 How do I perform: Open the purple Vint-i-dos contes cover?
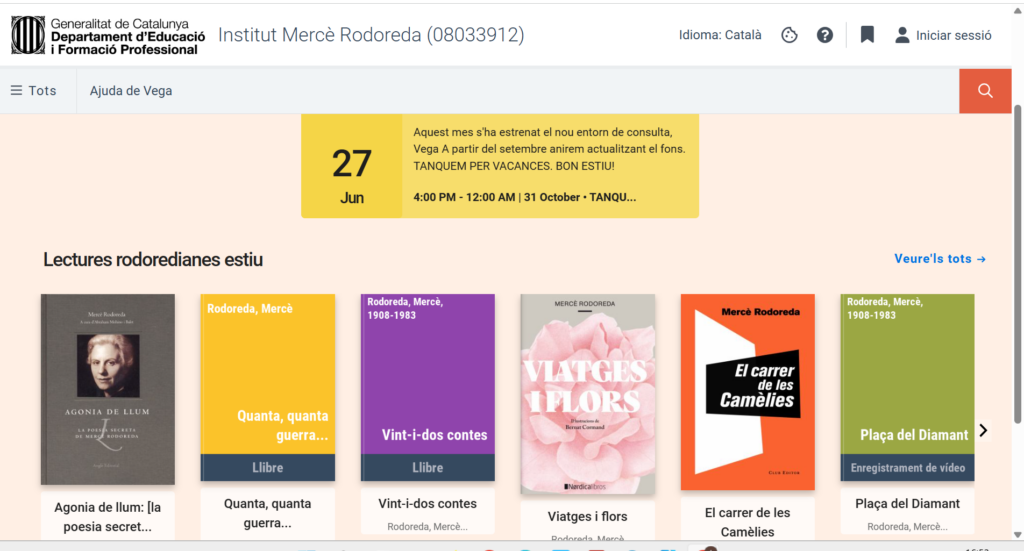(428, 387)
